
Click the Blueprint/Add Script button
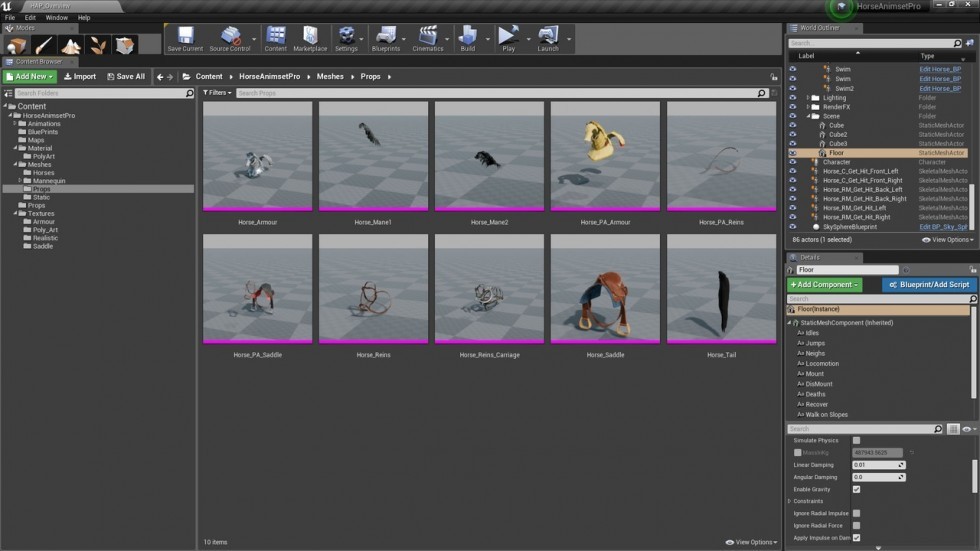pyautogui.click(x=929, y=285)
